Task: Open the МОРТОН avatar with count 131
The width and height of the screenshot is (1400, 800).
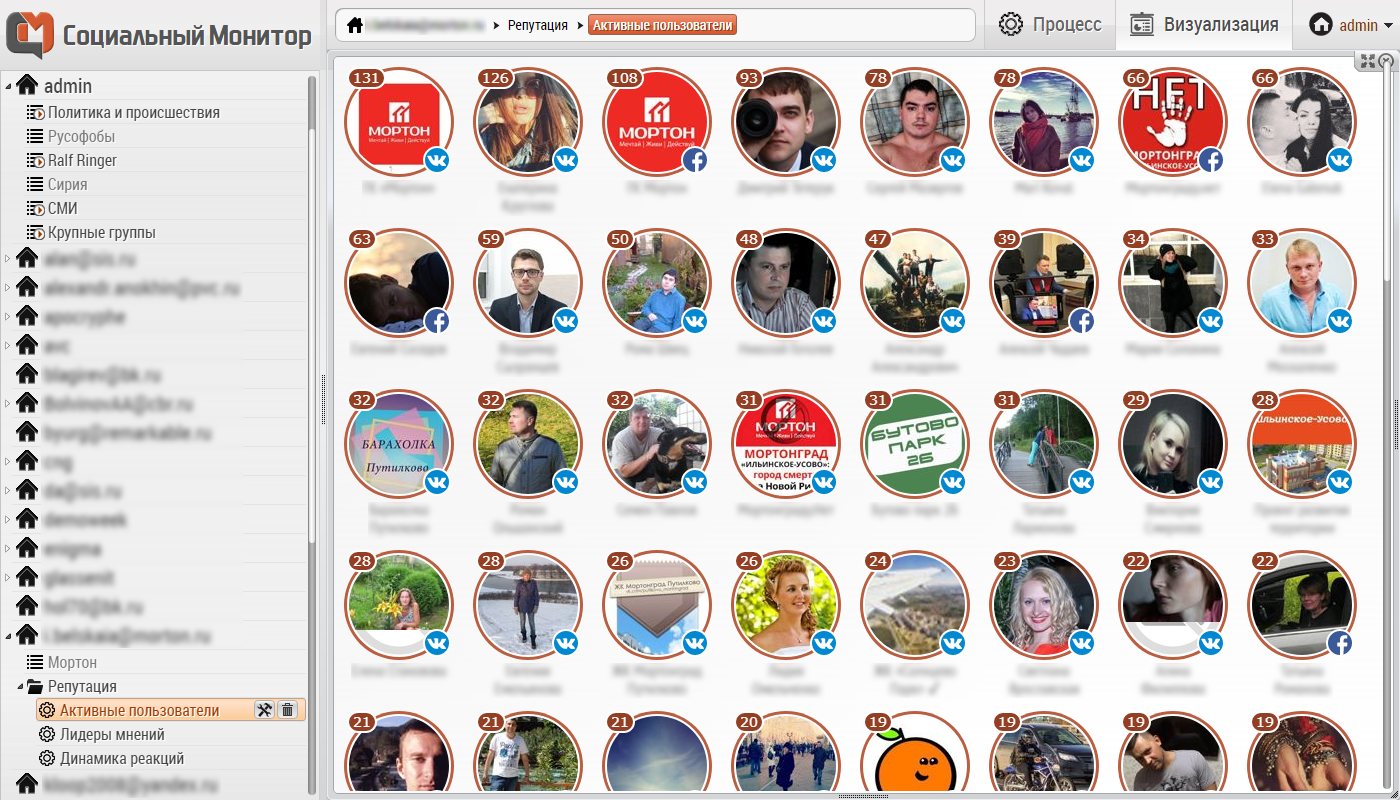Action: tap(399, 122)
